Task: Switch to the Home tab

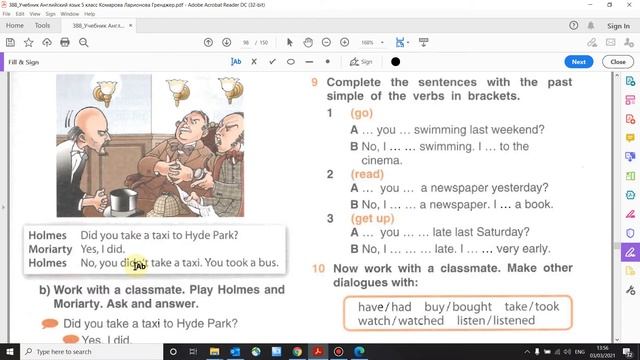Action: [x=15, y=25]
